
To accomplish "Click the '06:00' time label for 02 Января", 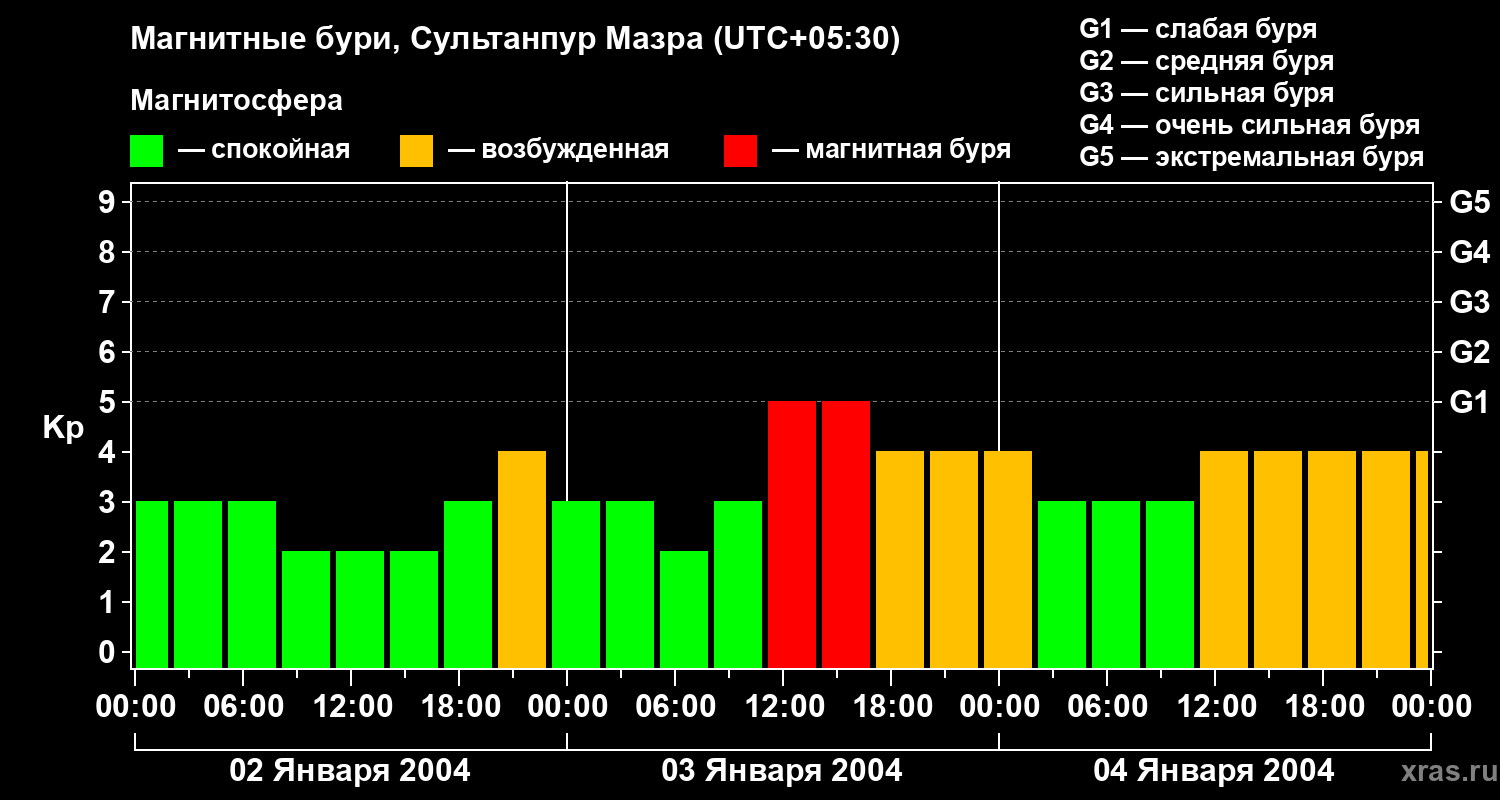I will (243, 706).
